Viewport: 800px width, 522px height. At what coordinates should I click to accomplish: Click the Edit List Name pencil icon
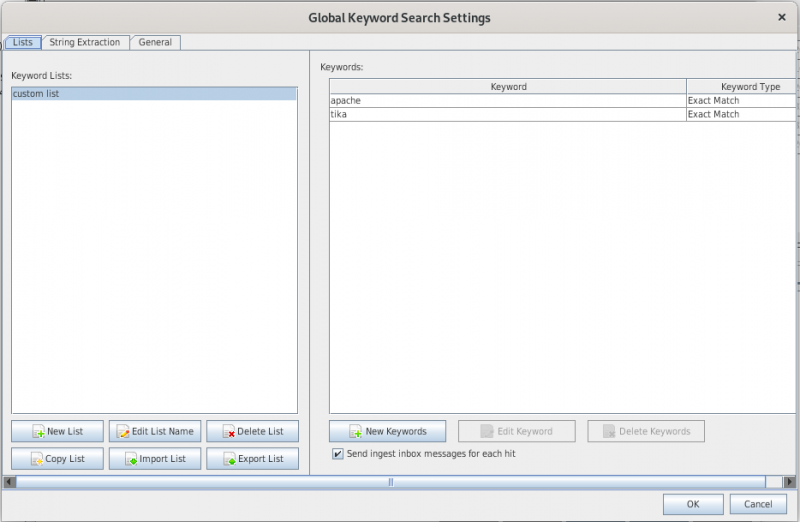click(x=123, y=432)
